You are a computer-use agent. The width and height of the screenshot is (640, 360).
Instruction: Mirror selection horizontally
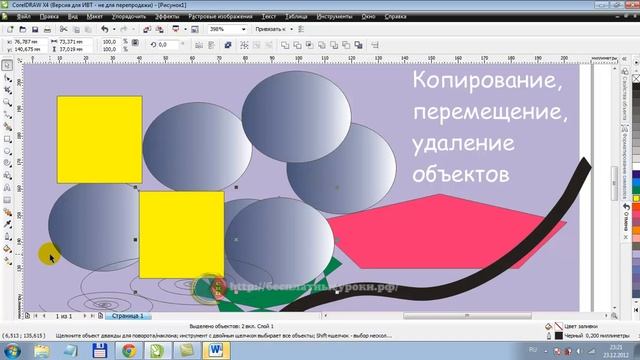pos(199,45)
